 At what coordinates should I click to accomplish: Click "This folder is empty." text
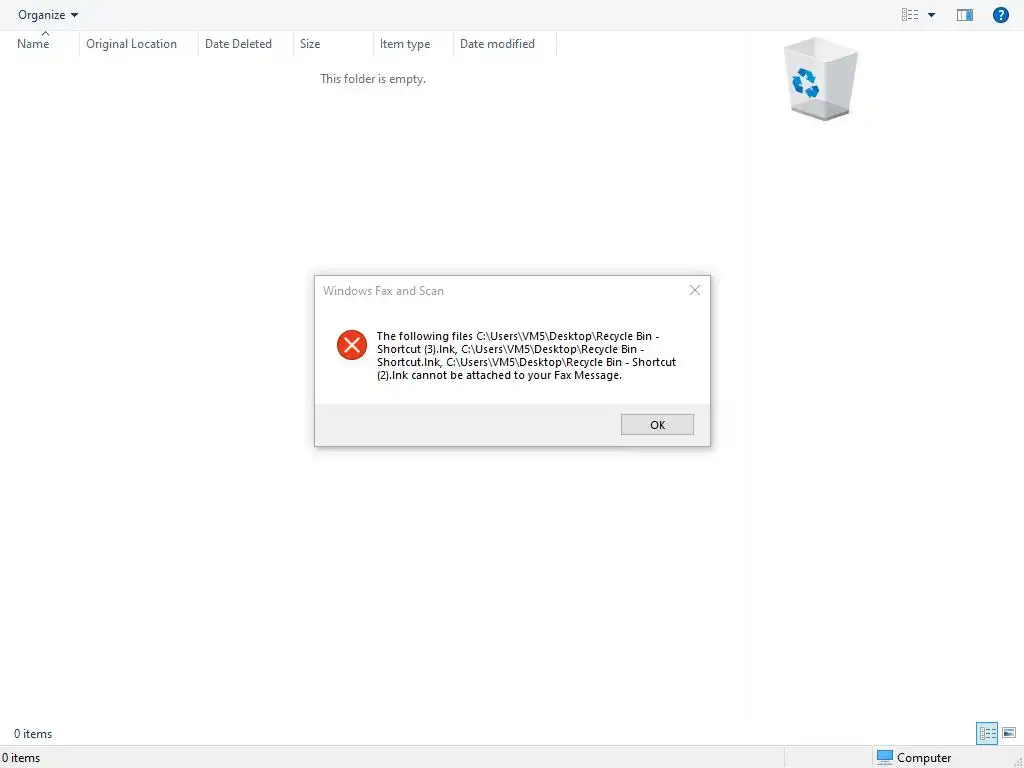[373, 78]
